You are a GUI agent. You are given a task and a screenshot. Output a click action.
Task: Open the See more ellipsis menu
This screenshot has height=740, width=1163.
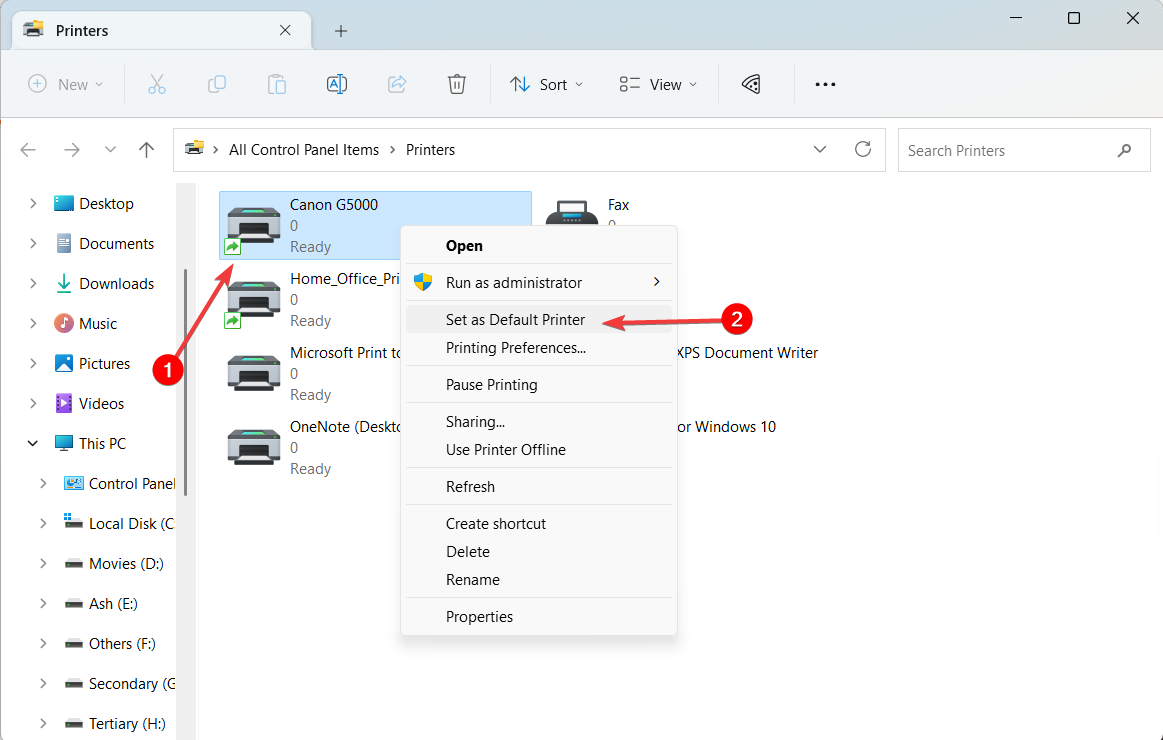(825, 84)
